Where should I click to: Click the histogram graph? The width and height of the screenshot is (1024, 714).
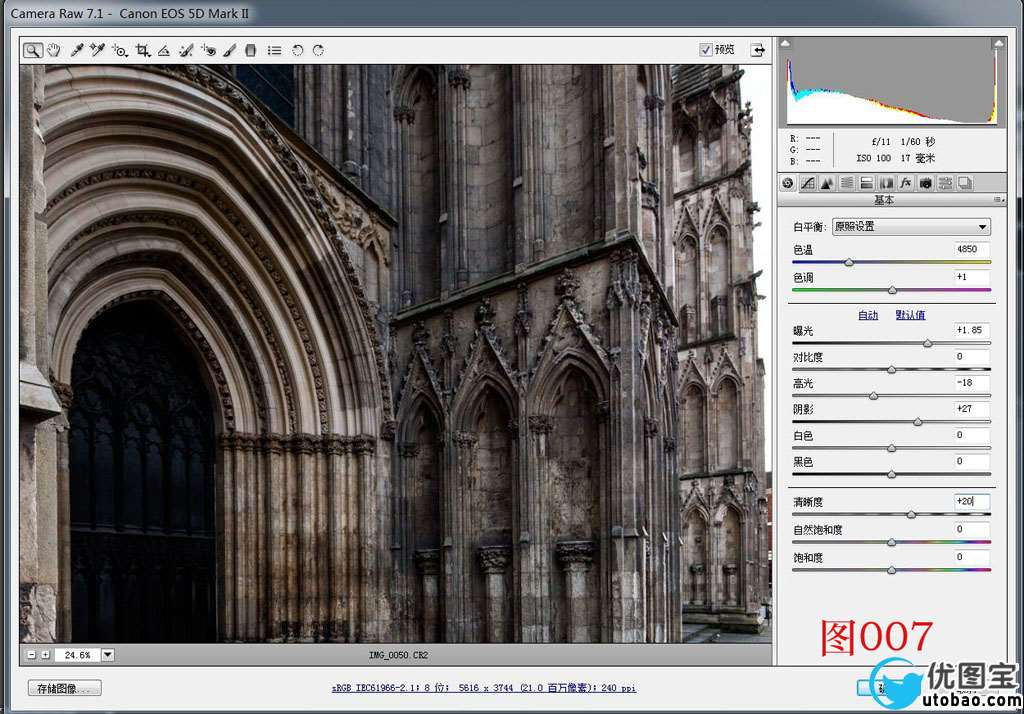point(892,82)
